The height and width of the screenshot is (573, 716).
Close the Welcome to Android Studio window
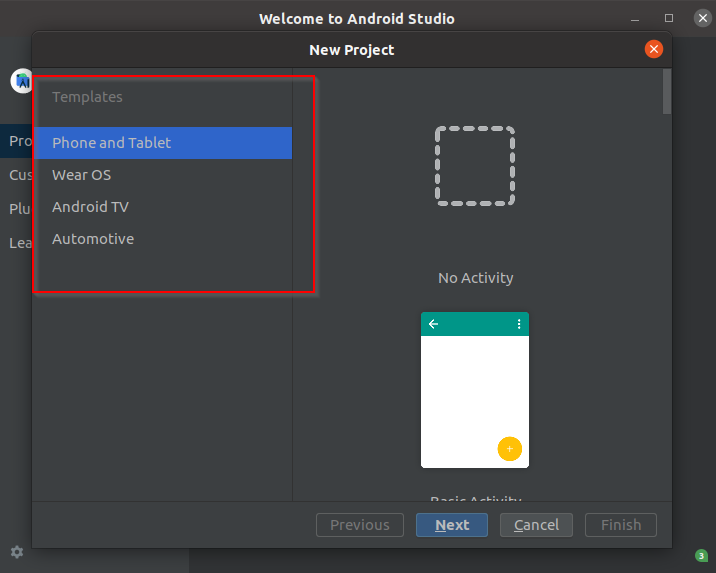[703, 18]
